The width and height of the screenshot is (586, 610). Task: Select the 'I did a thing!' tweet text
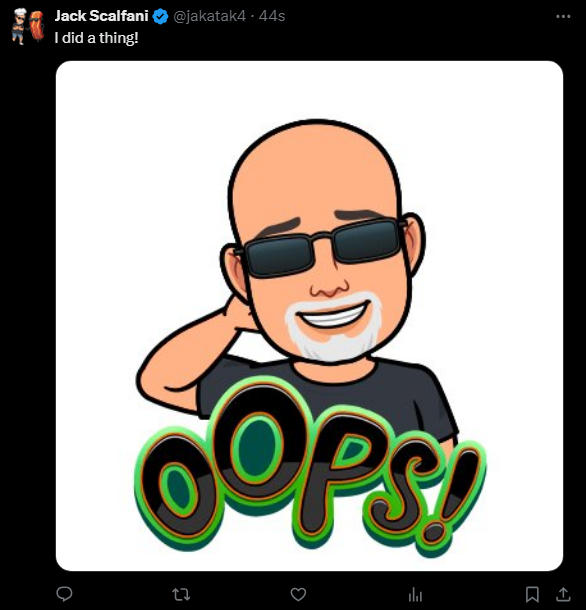[x=96, y=38]
